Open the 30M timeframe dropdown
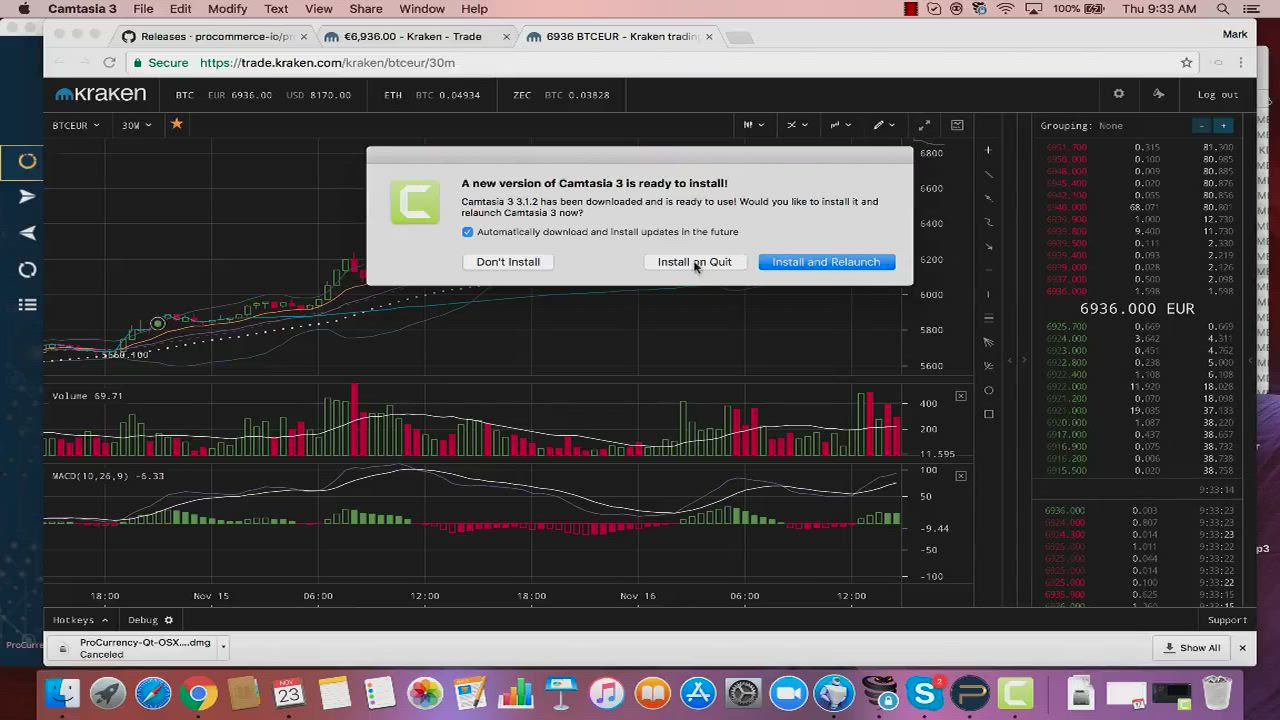Viewport: 1280px width, 720px height. coord(136,125)
